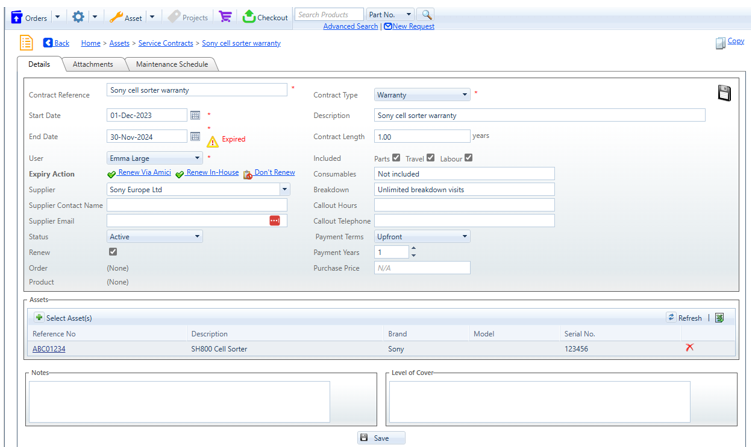Click the orange document page icon
The height and width of the screenshot is (447, 751).
pyautogui.click(x=26, y=43)
